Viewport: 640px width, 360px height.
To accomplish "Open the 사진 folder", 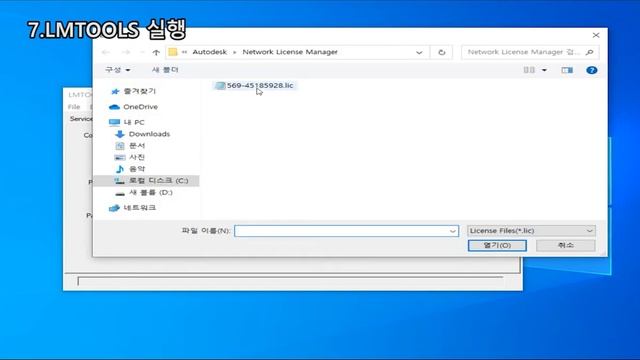I will coord(130,157).
